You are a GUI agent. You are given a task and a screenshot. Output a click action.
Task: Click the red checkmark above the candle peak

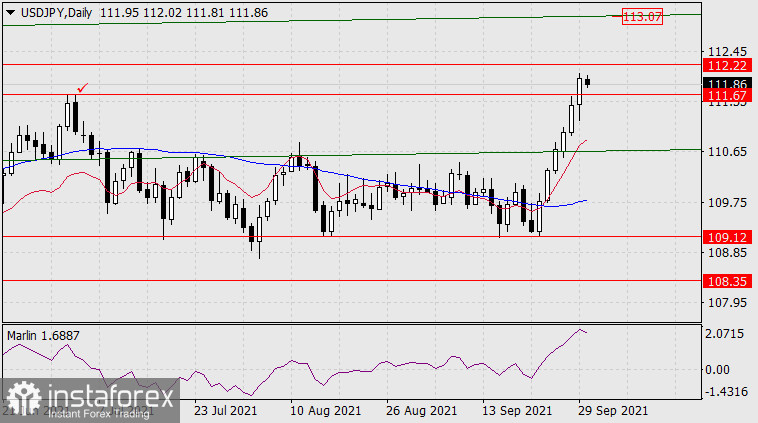[x=81, y=88]
